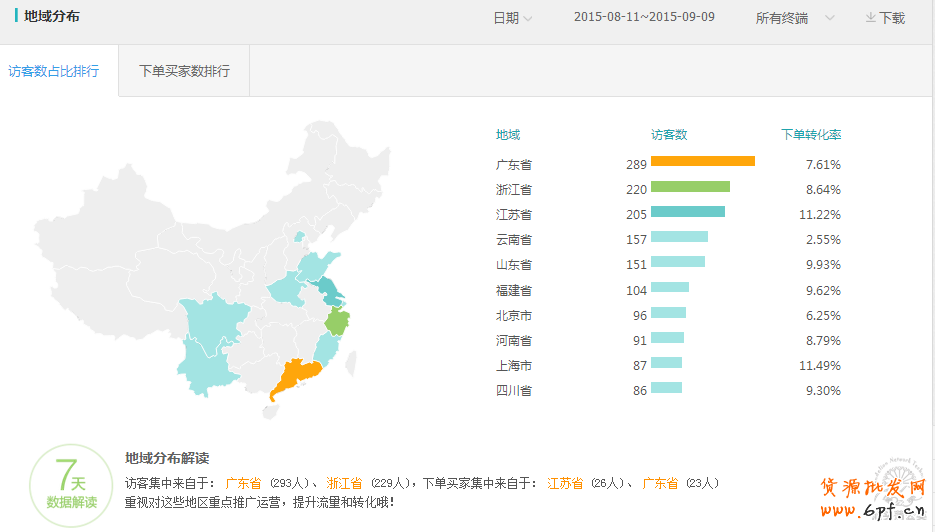
Task: Click the 浙江省 link in summary text
Action: [x=344, y=483]
